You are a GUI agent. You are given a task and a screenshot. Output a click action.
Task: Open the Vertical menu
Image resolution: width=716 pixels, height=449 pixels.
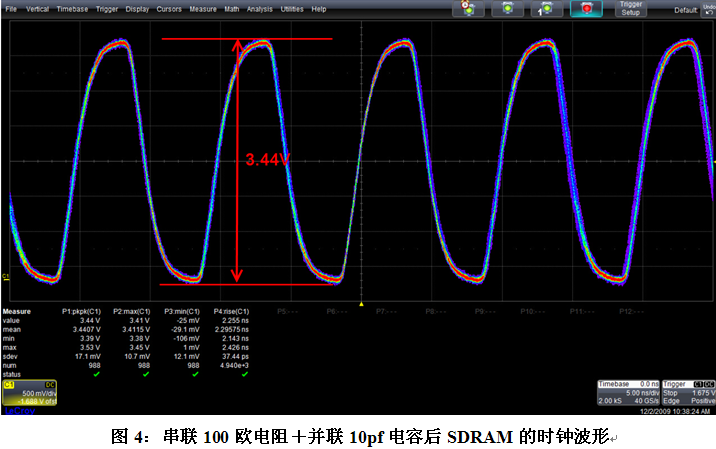[37, 9]
